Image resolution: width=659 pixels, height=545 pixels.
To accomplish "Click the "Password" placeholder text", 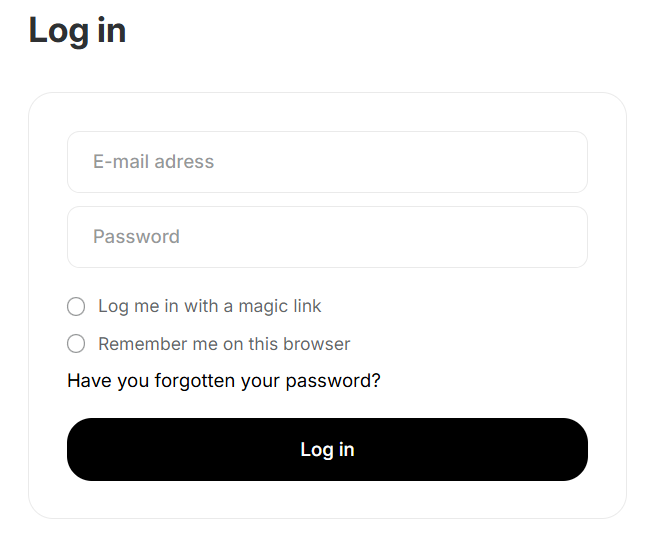I will point(136,237).
